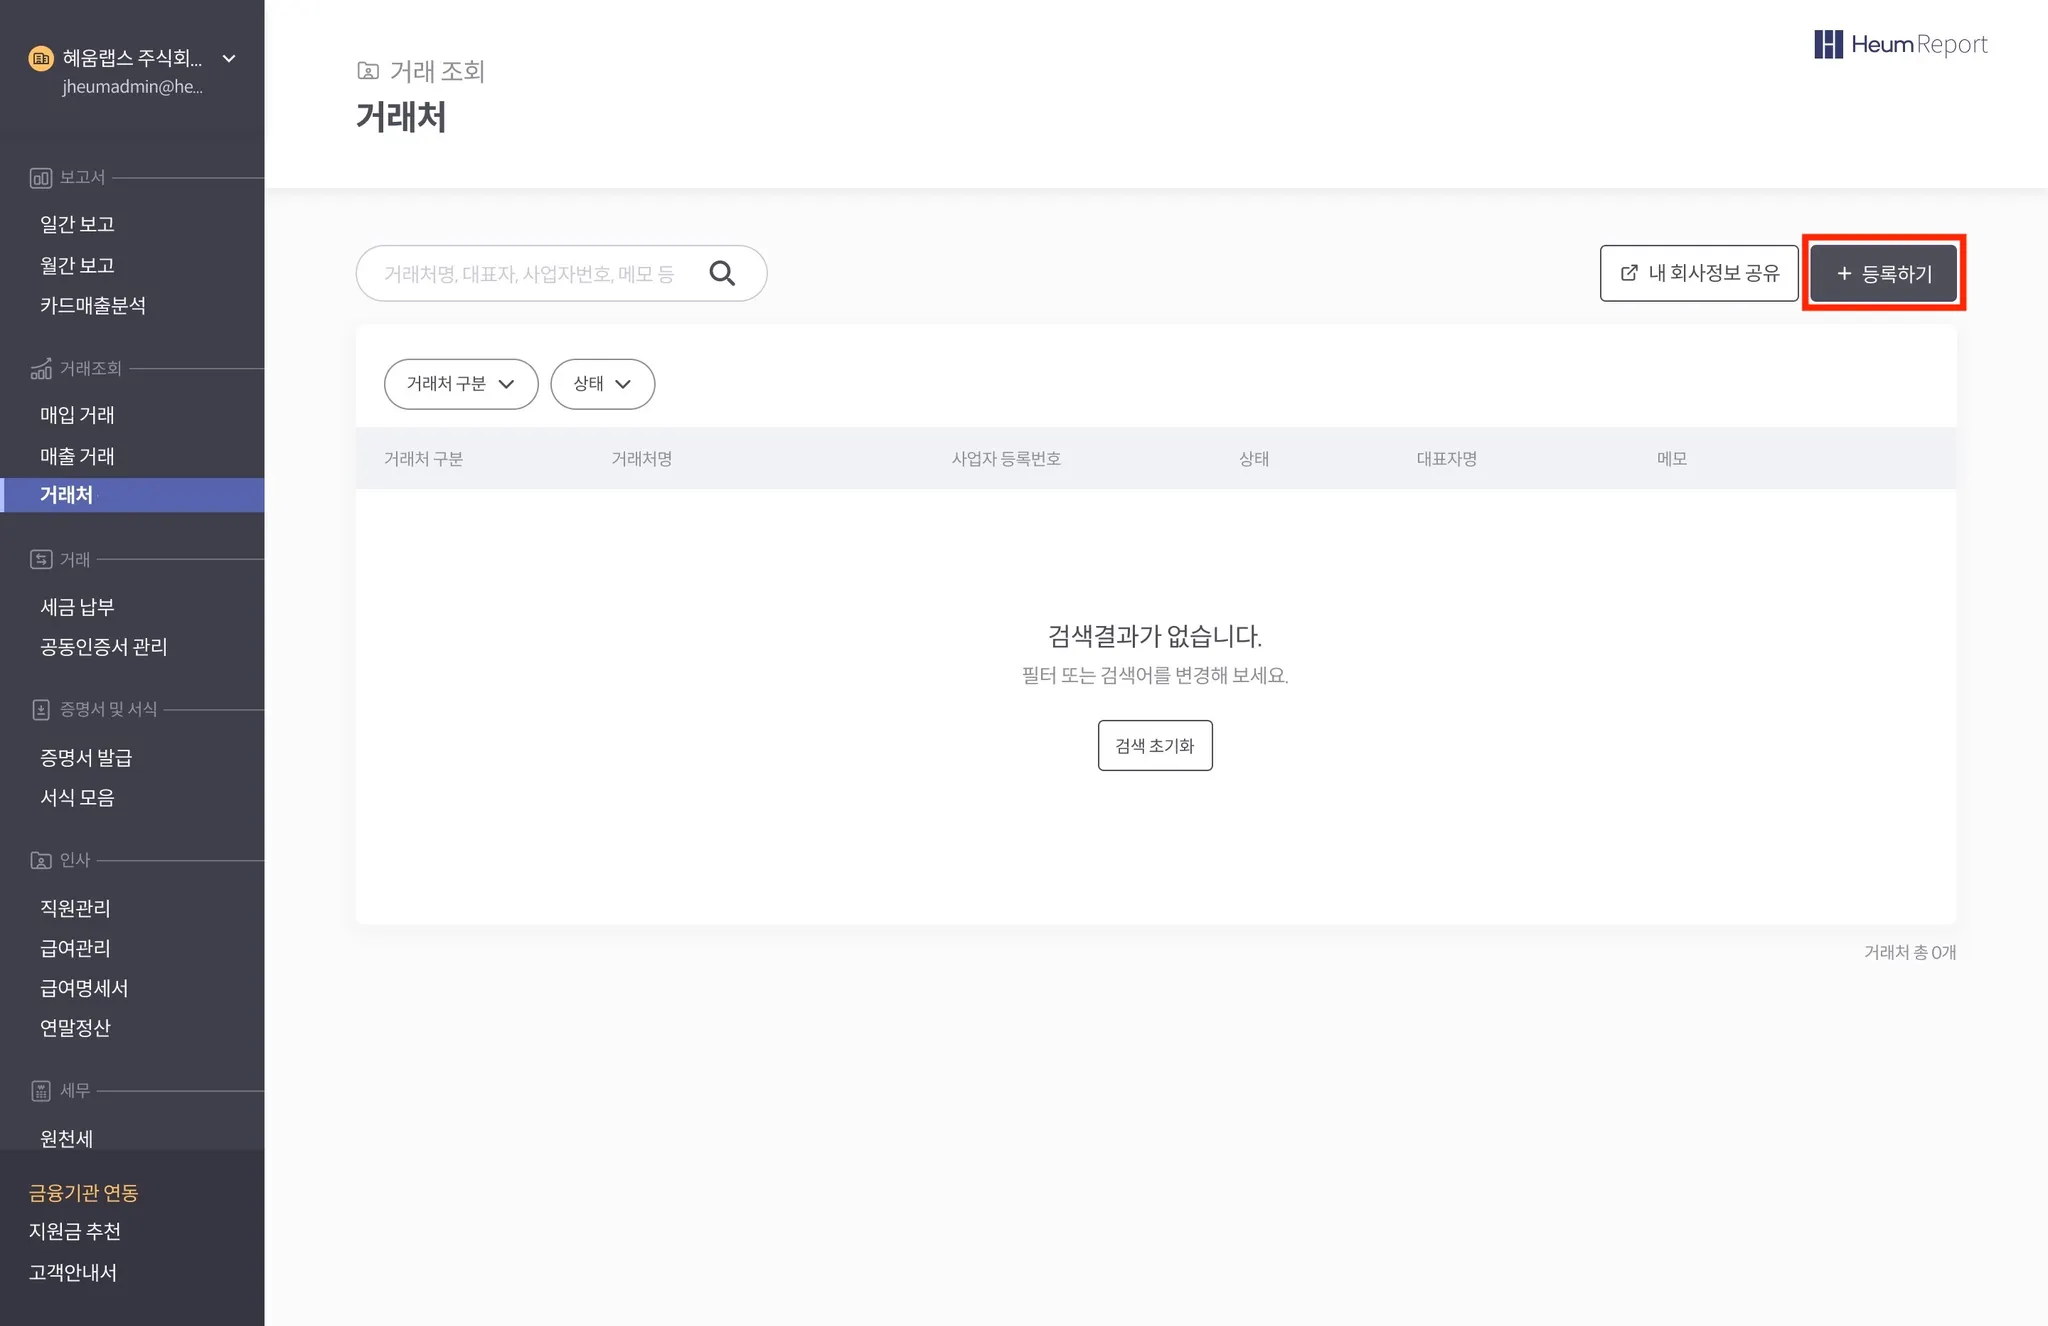Click the 인사 section icon
2048x1326 pixels.
point(41,860)
